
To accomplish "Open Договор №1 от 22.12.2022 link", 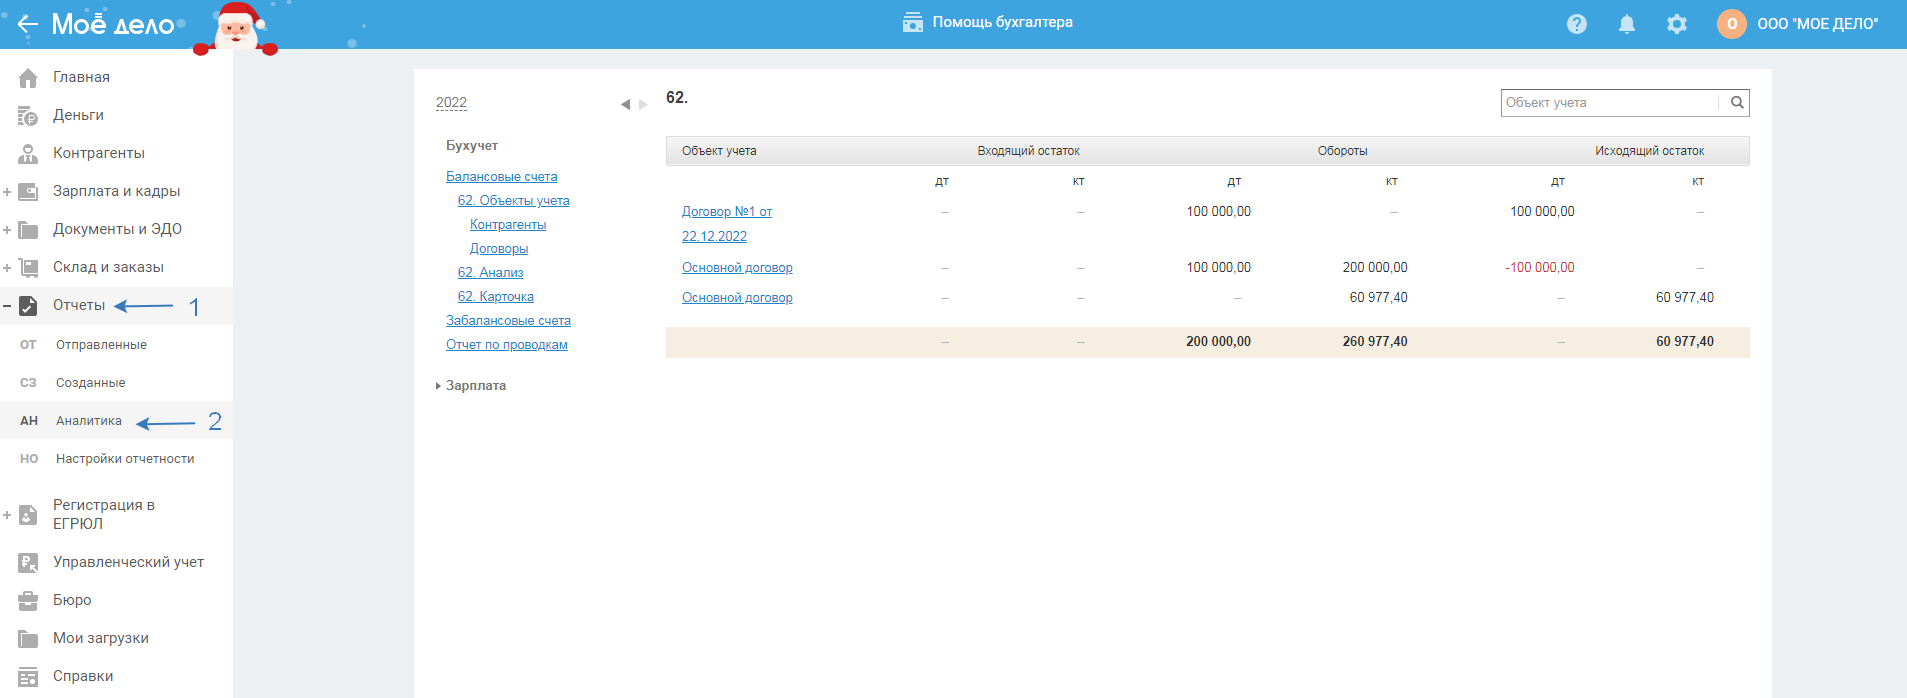I will [727, 224].
